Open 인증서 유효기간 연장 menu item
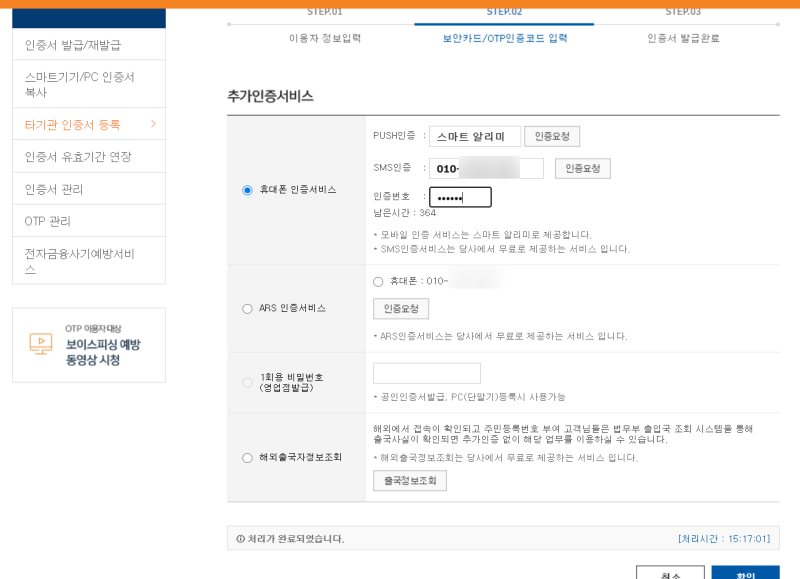800x579 pixels. click(x=89, y=157)
